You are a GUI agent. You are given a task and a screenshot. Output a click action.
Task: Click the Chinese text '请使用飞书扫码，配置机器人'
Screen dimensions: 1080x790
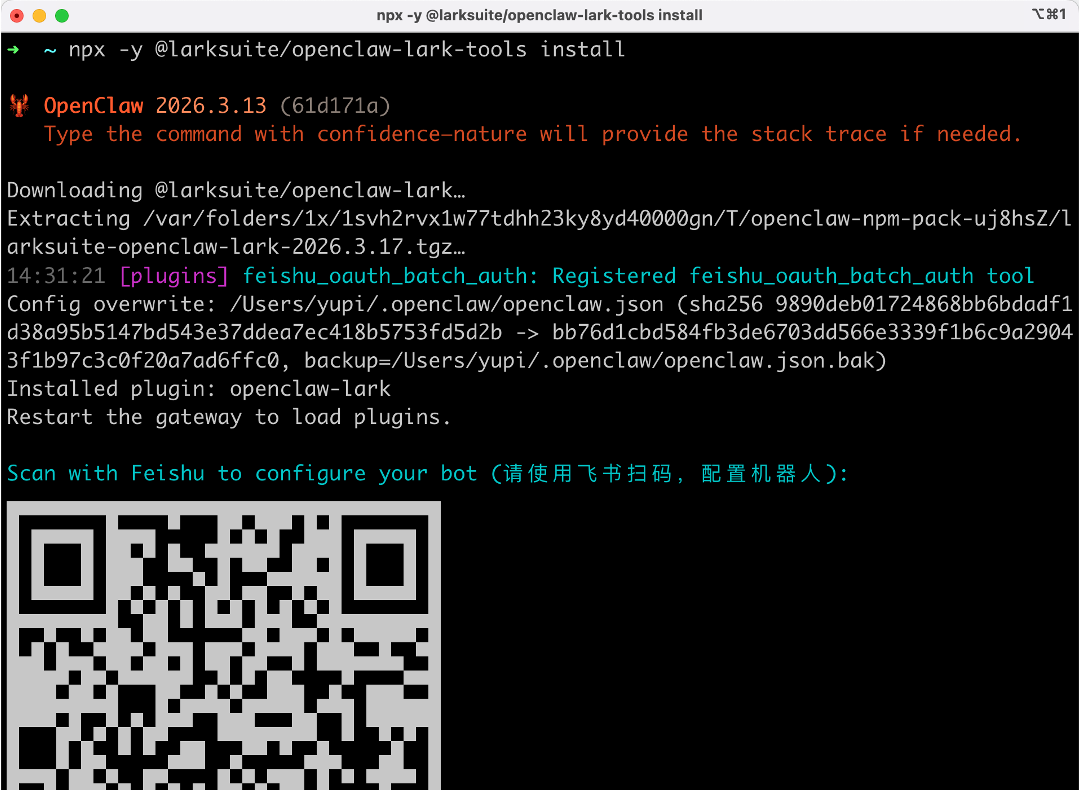(664, 473)
